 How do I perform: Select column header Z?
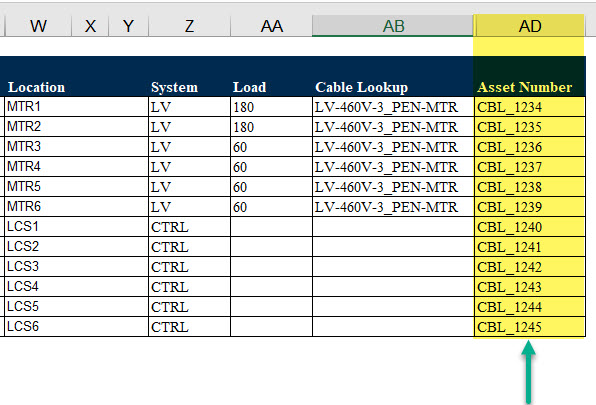(x=189, y=26)
